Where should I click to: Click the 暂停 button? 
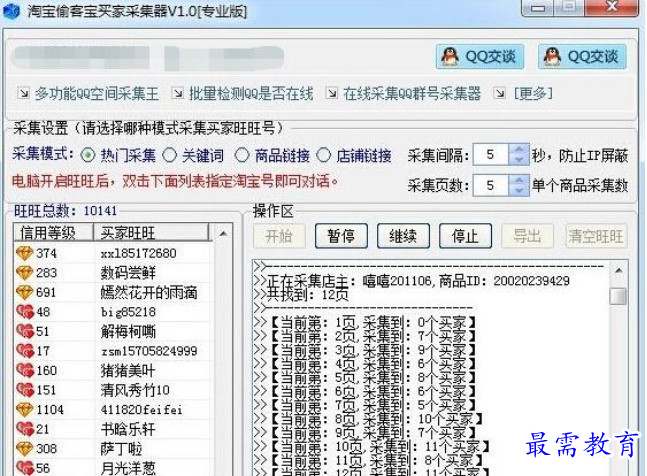click(x=341, y=236)
